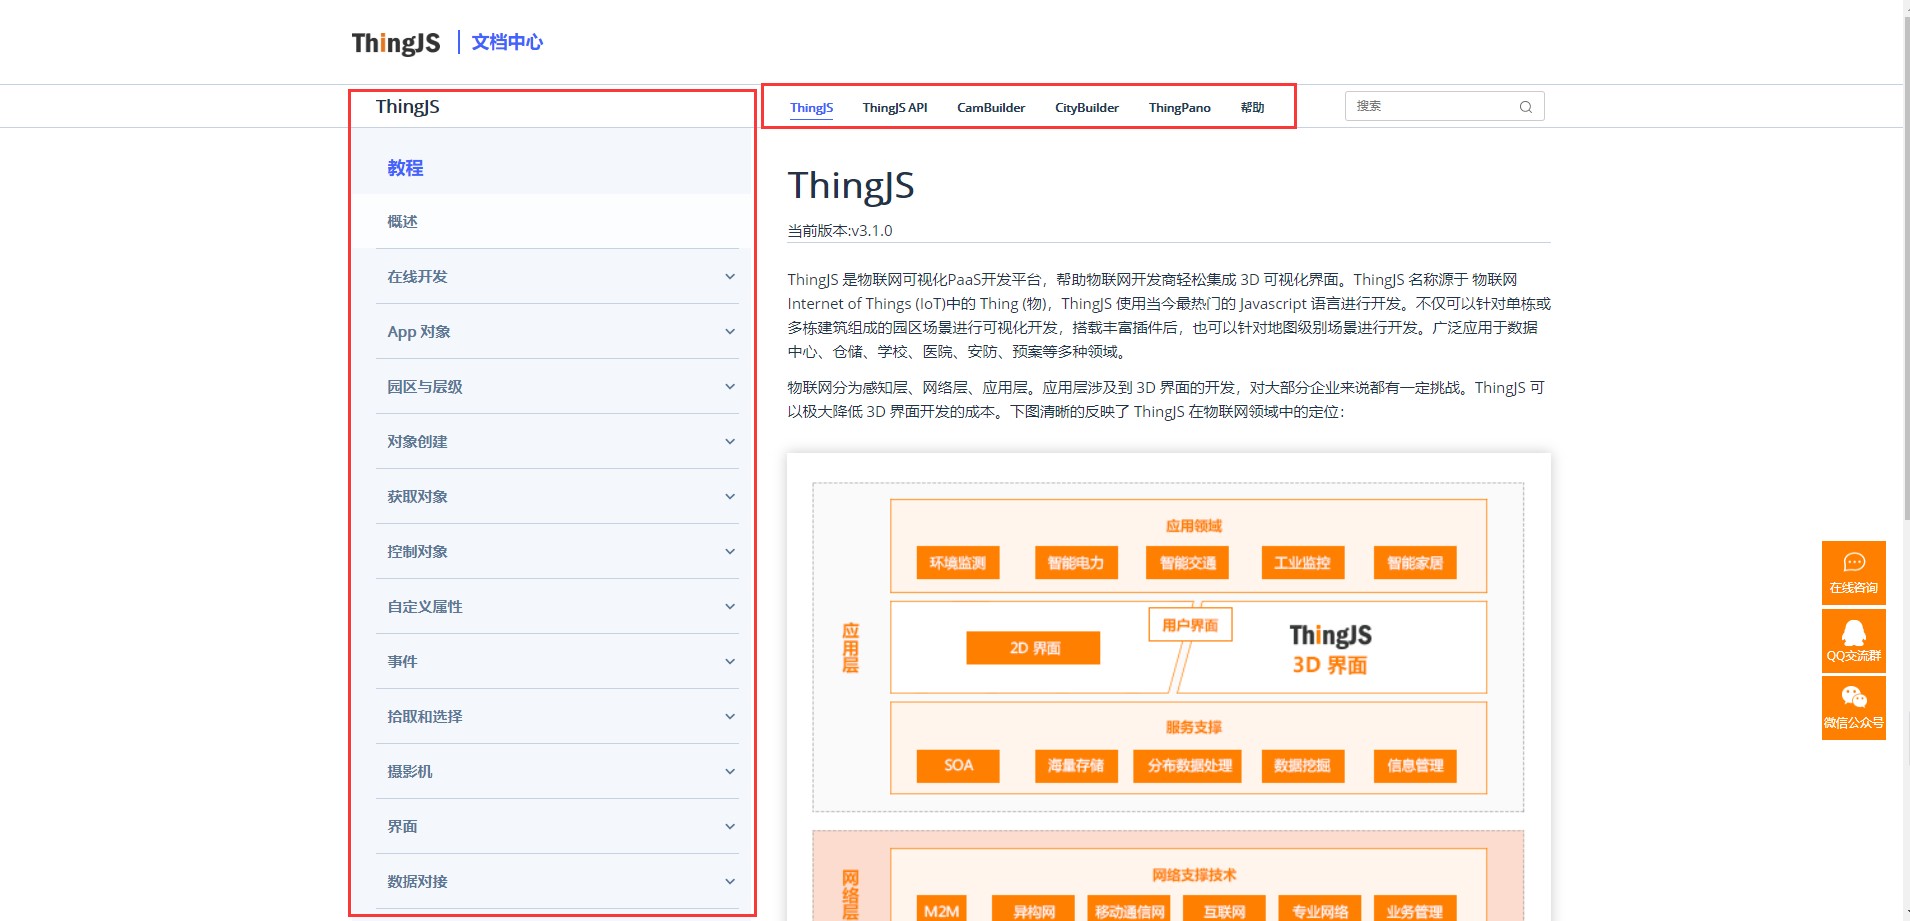This screenshot has width=1910, height=921.
Task: Expand the 自定义属性 section
Action: coord(557,607)
